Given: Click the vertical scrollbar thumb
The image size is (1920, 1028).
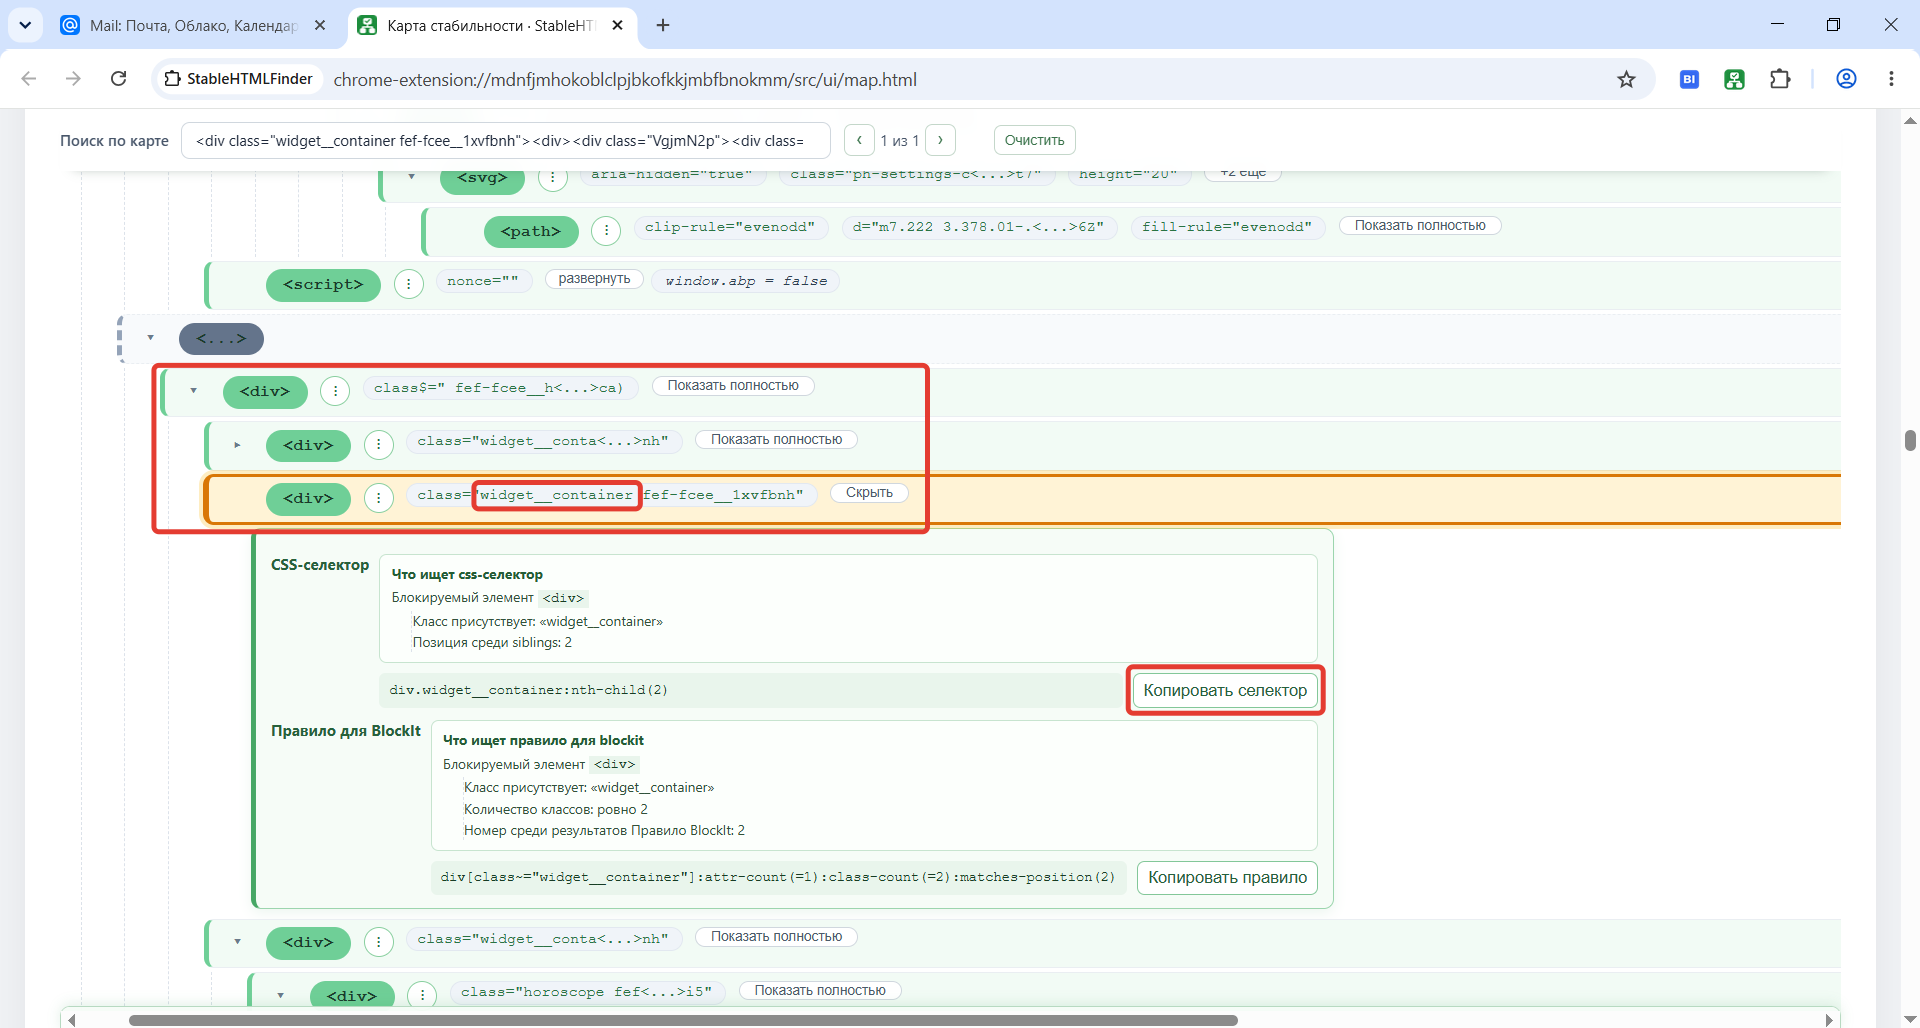Looking at the screenshot, I should (1910, 440).
